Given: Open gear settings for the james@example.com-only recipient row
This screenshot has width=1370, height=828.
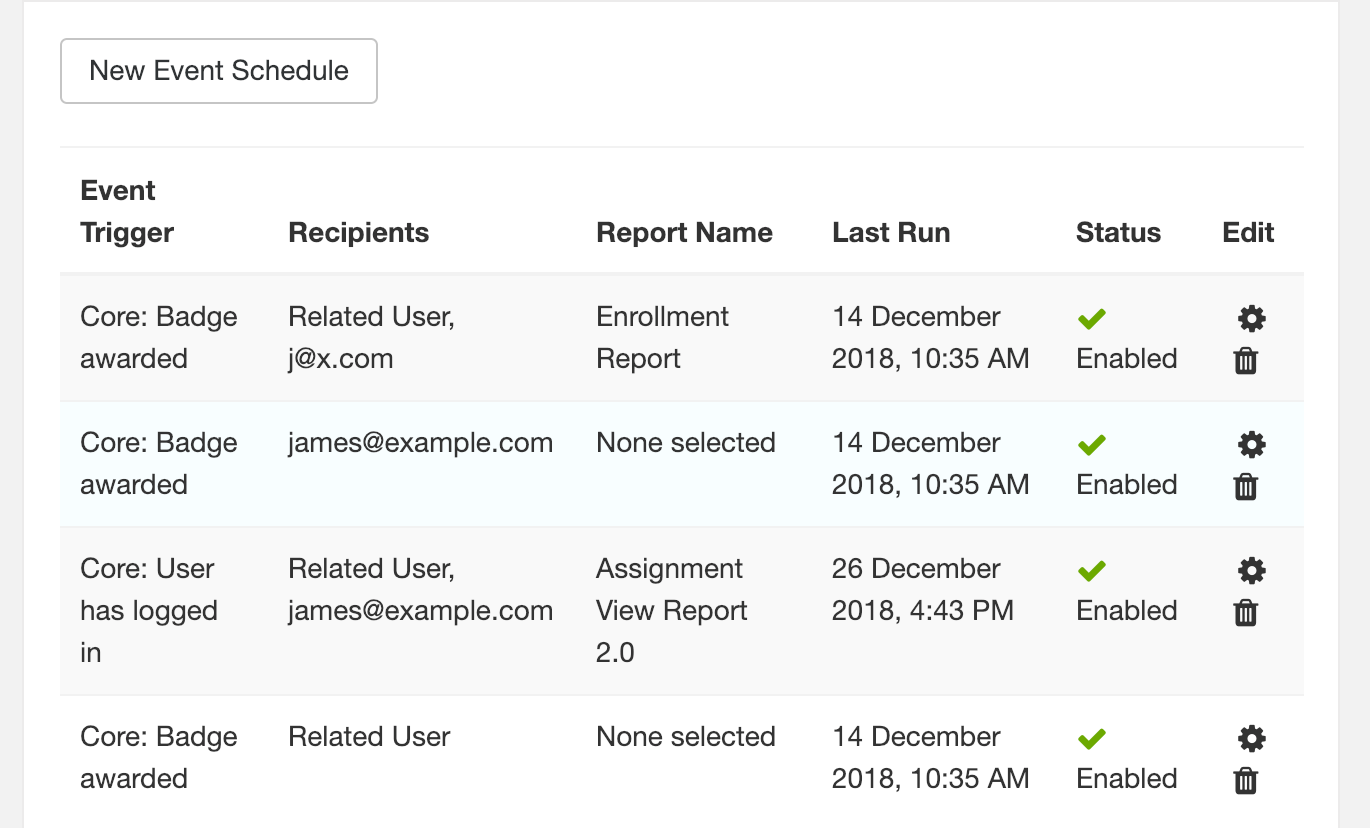Looking at the screenshot, I should 1251,445.
